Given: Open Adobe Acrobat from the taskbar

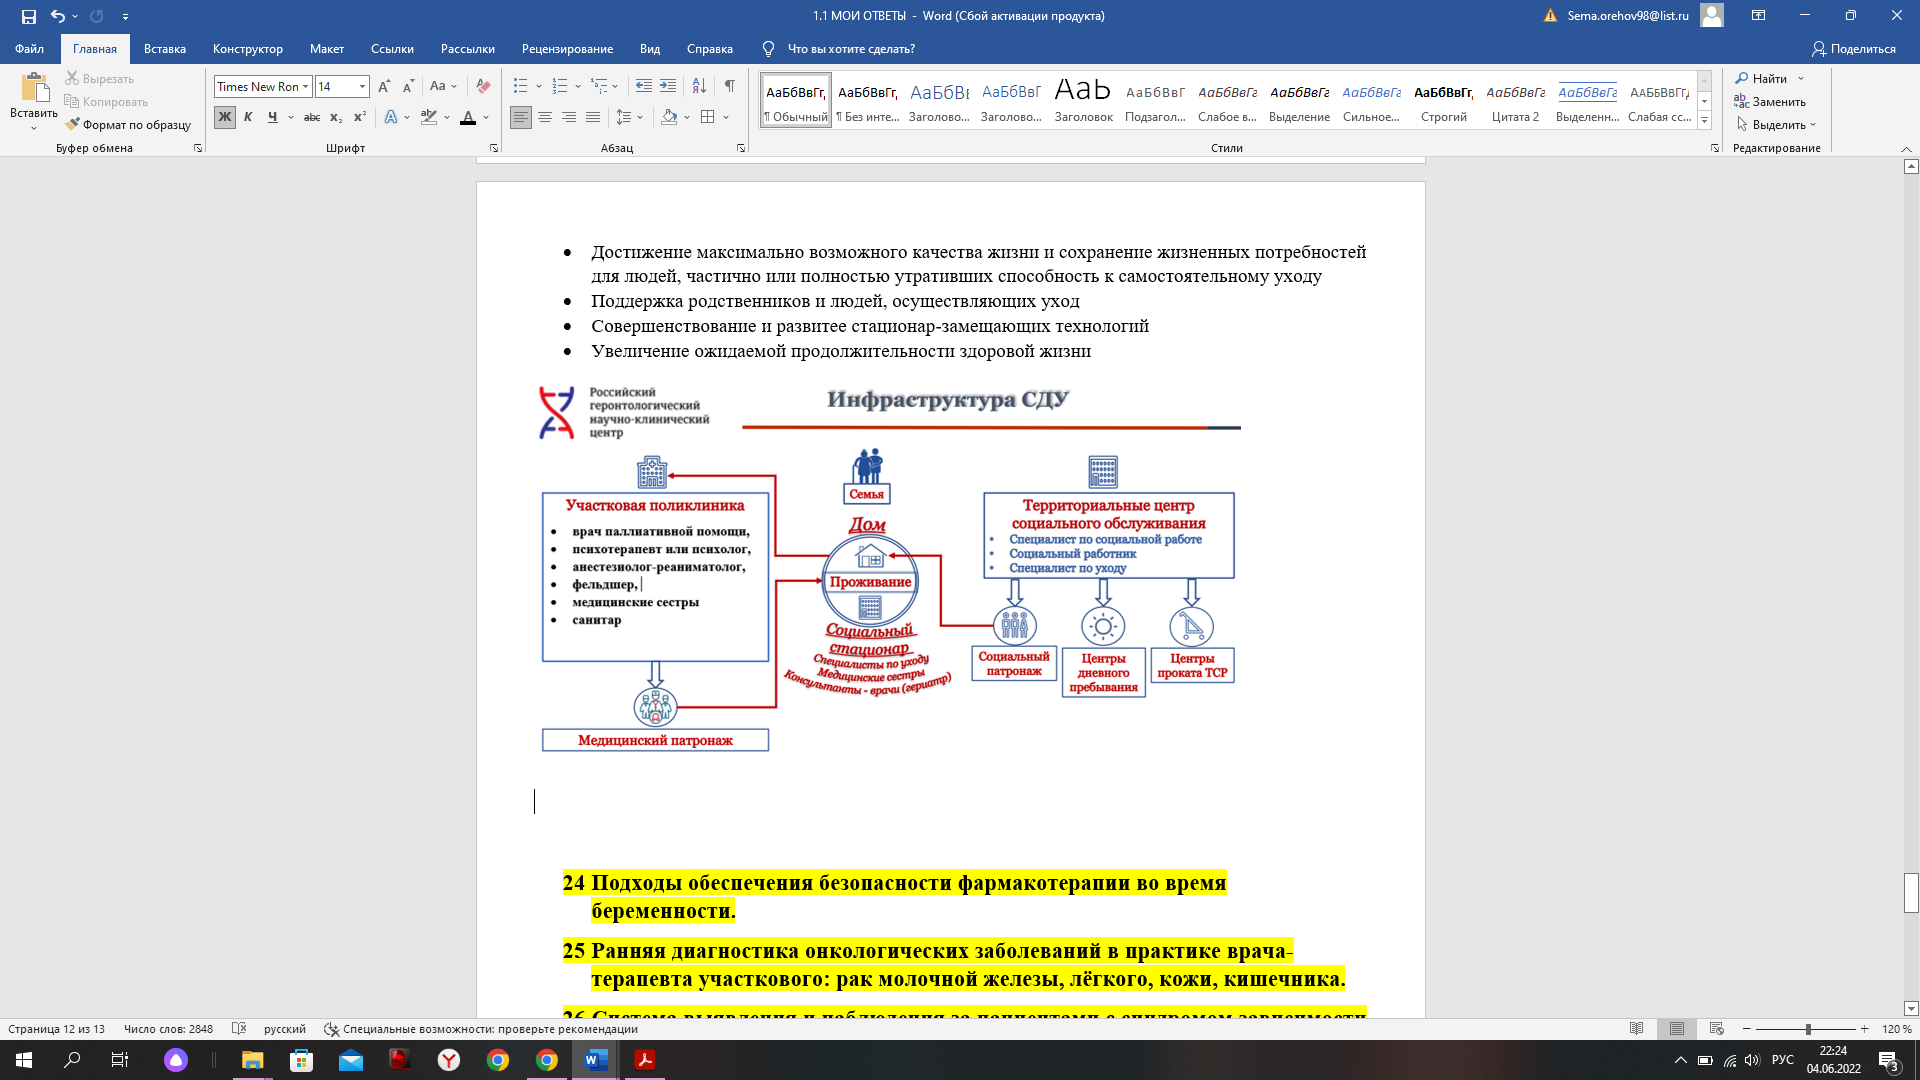Looking at the screenshot, I should tap(645, 1060).
